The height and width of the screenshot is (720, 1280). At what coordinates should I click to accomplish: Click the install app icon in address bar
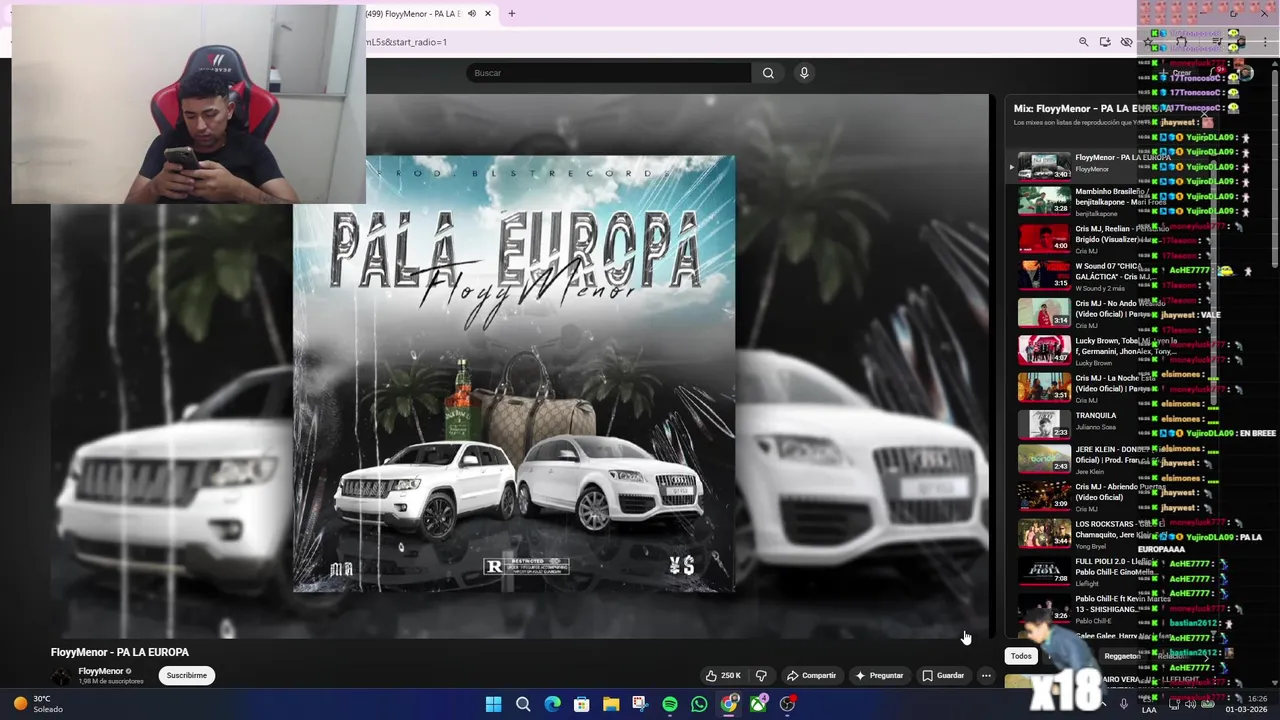coord(1105,42)
